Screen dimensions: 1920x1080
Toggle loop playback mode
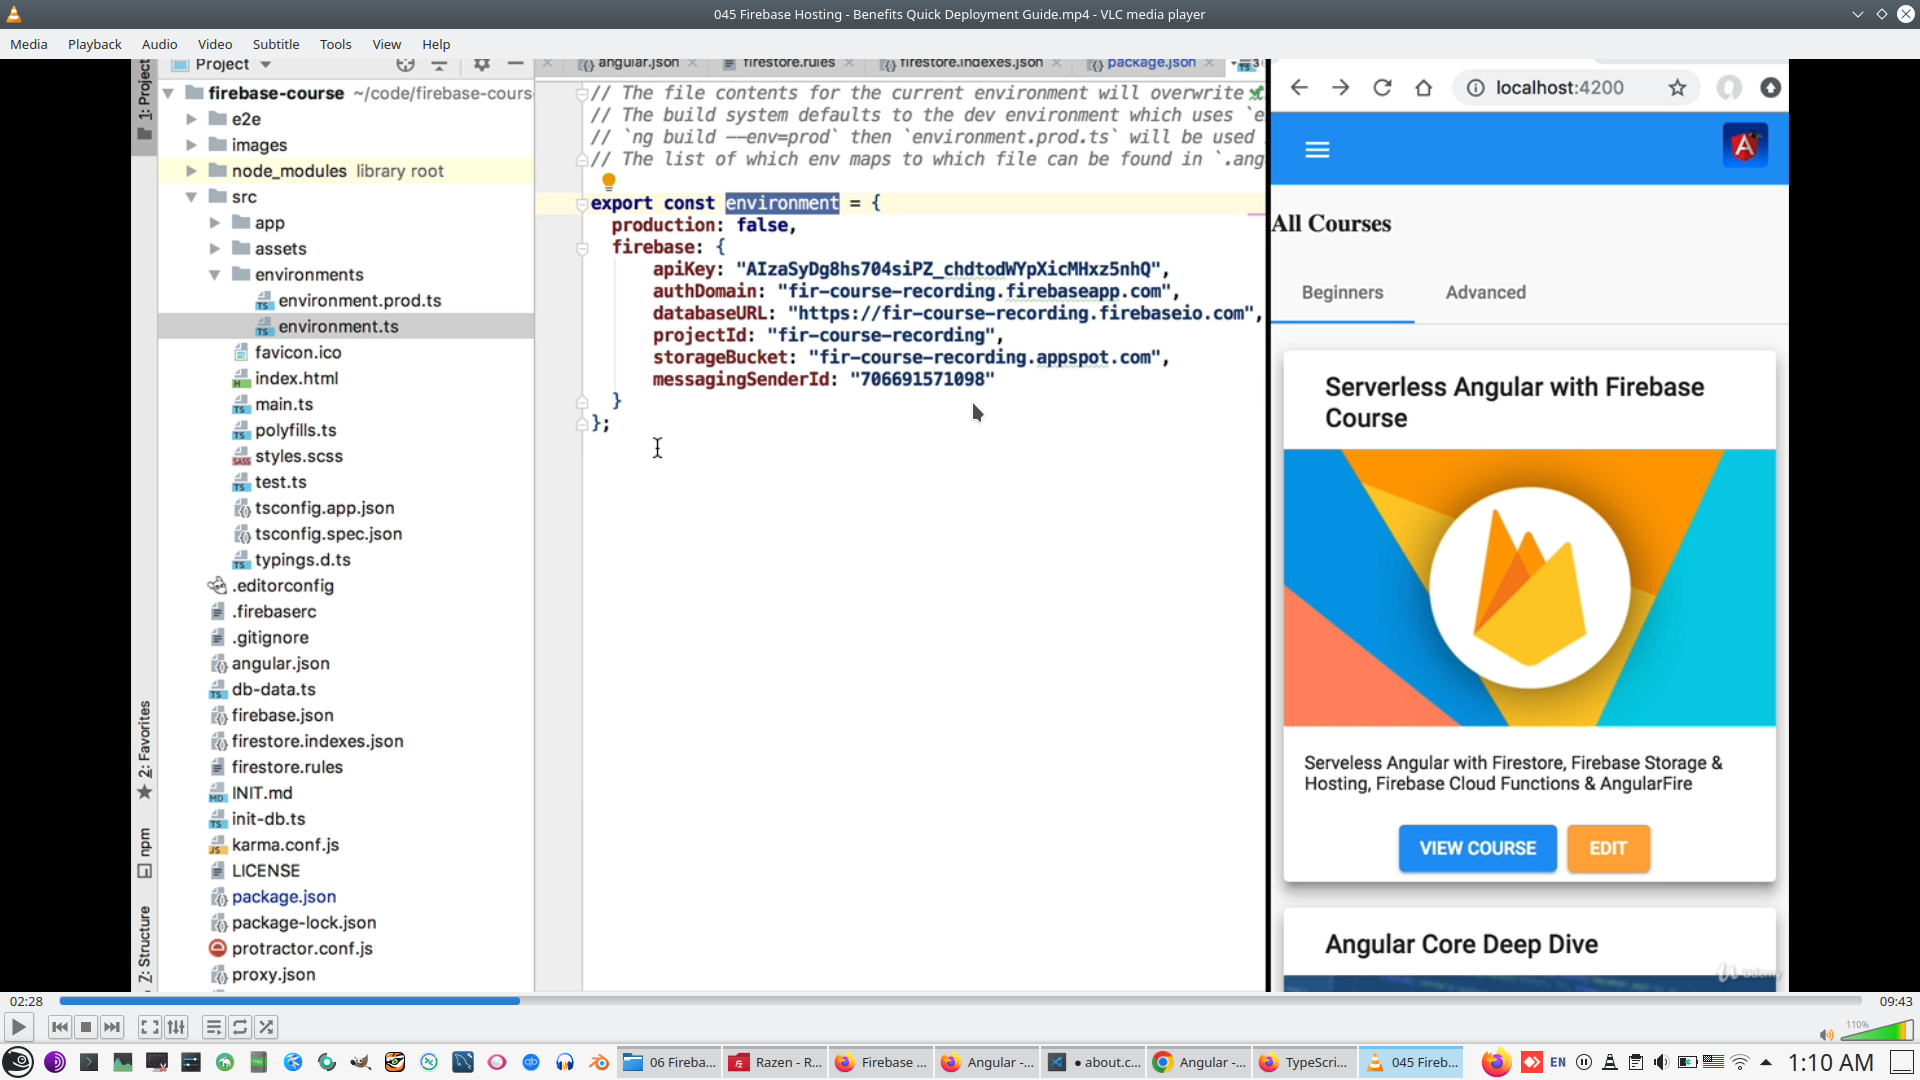[240, 1027]
